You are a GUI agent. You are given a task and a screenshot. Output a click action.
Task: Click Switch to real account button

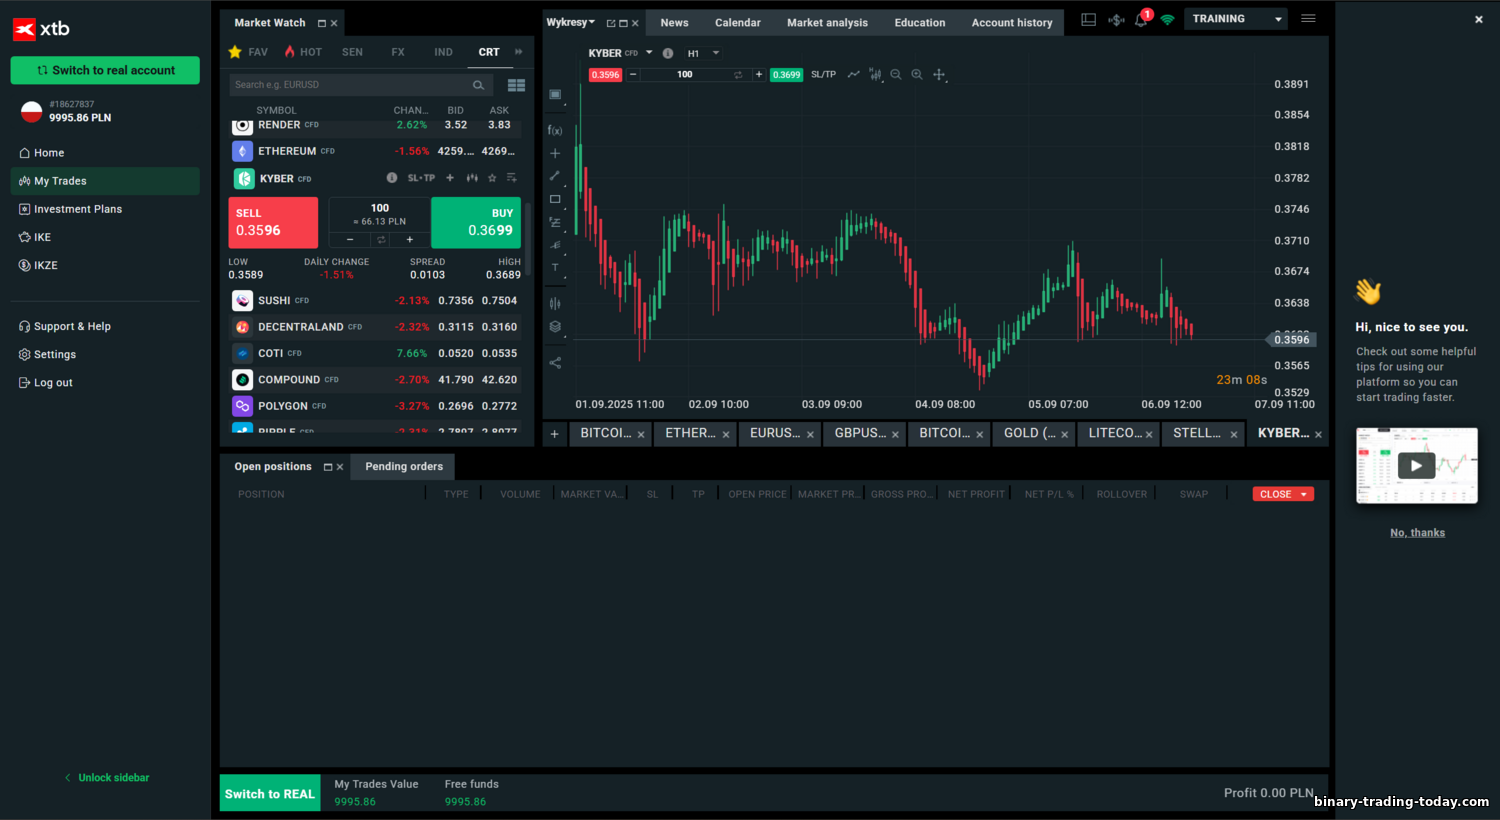105,70
